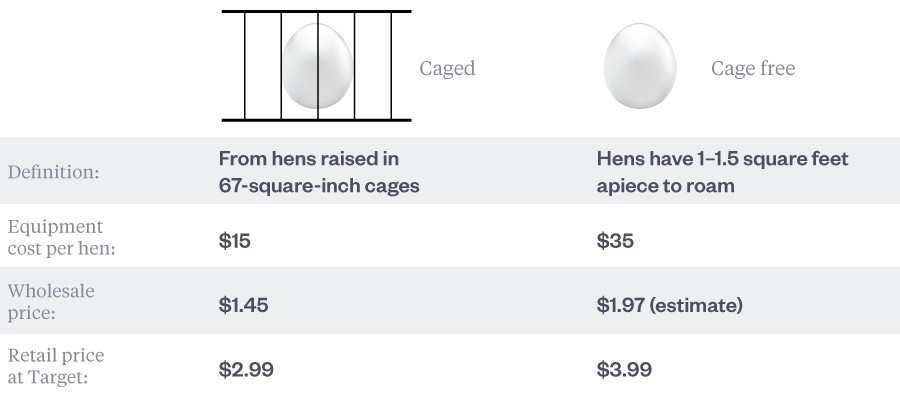This screenshot has height=397, width=900.
Task: Click the 'Wholesale price:' row label
Action: [x=51, y=302]
